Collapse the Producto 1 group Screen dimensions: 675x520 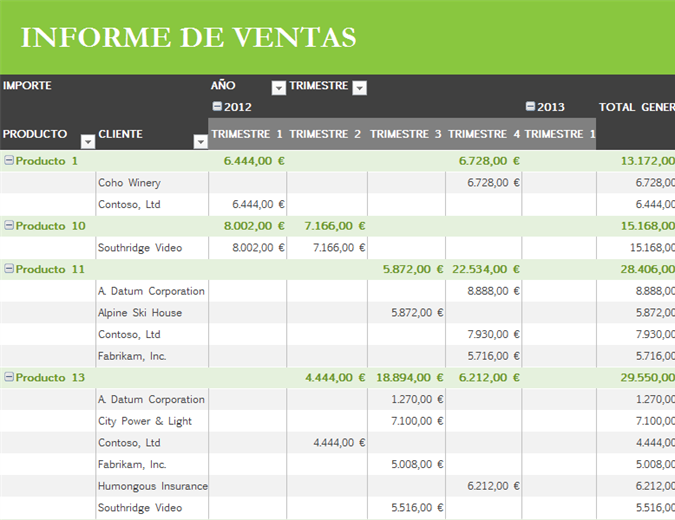point(9,160)
